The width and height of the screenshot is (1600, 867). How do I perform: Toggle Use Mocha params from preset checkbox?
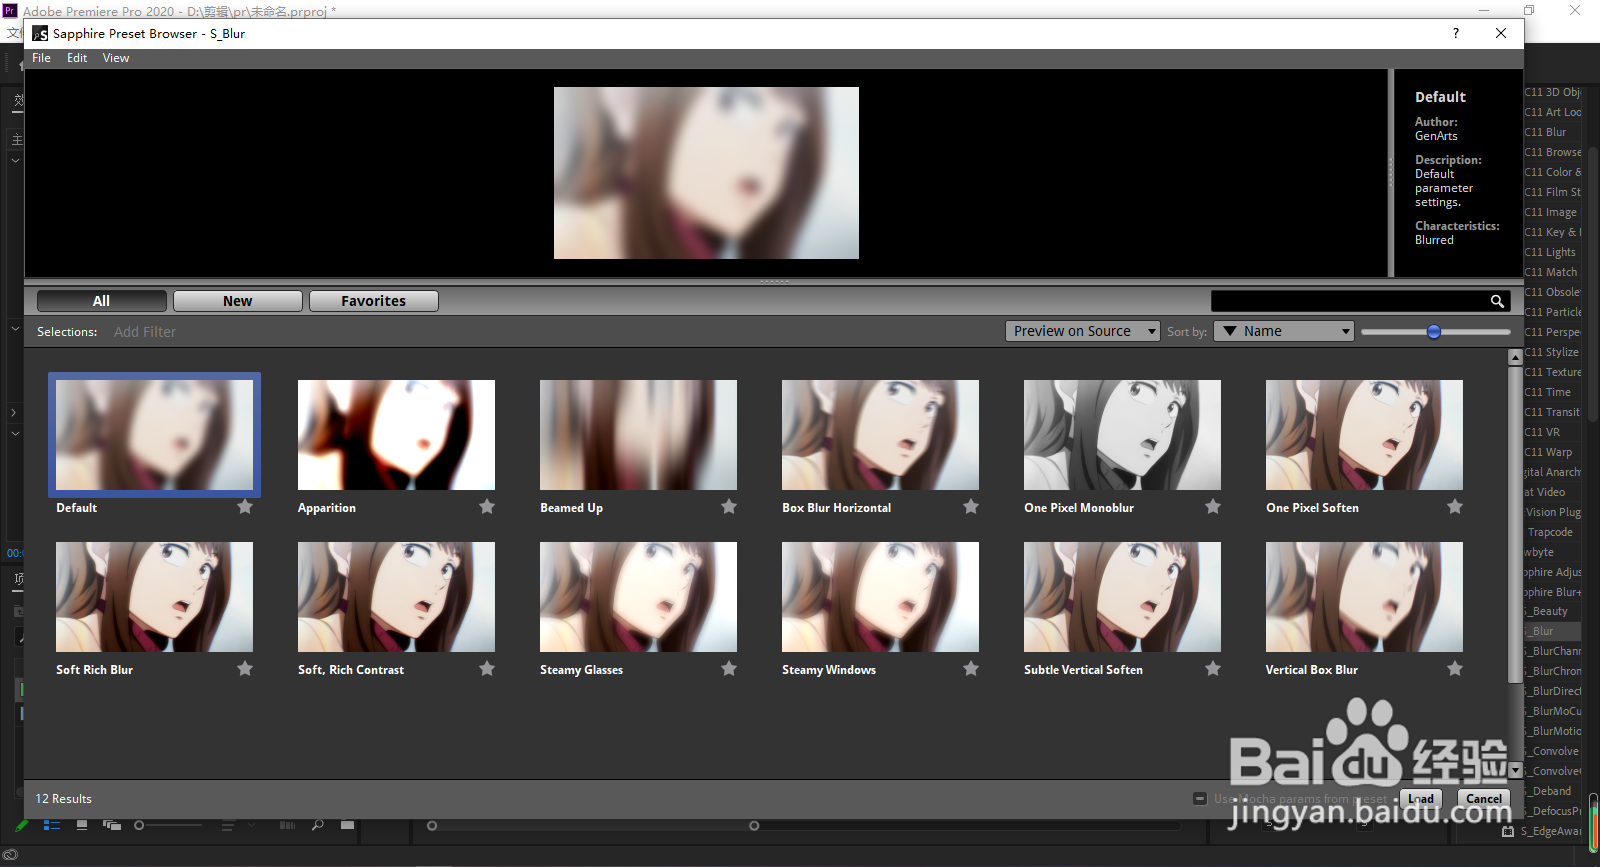tap(1200, 799)
